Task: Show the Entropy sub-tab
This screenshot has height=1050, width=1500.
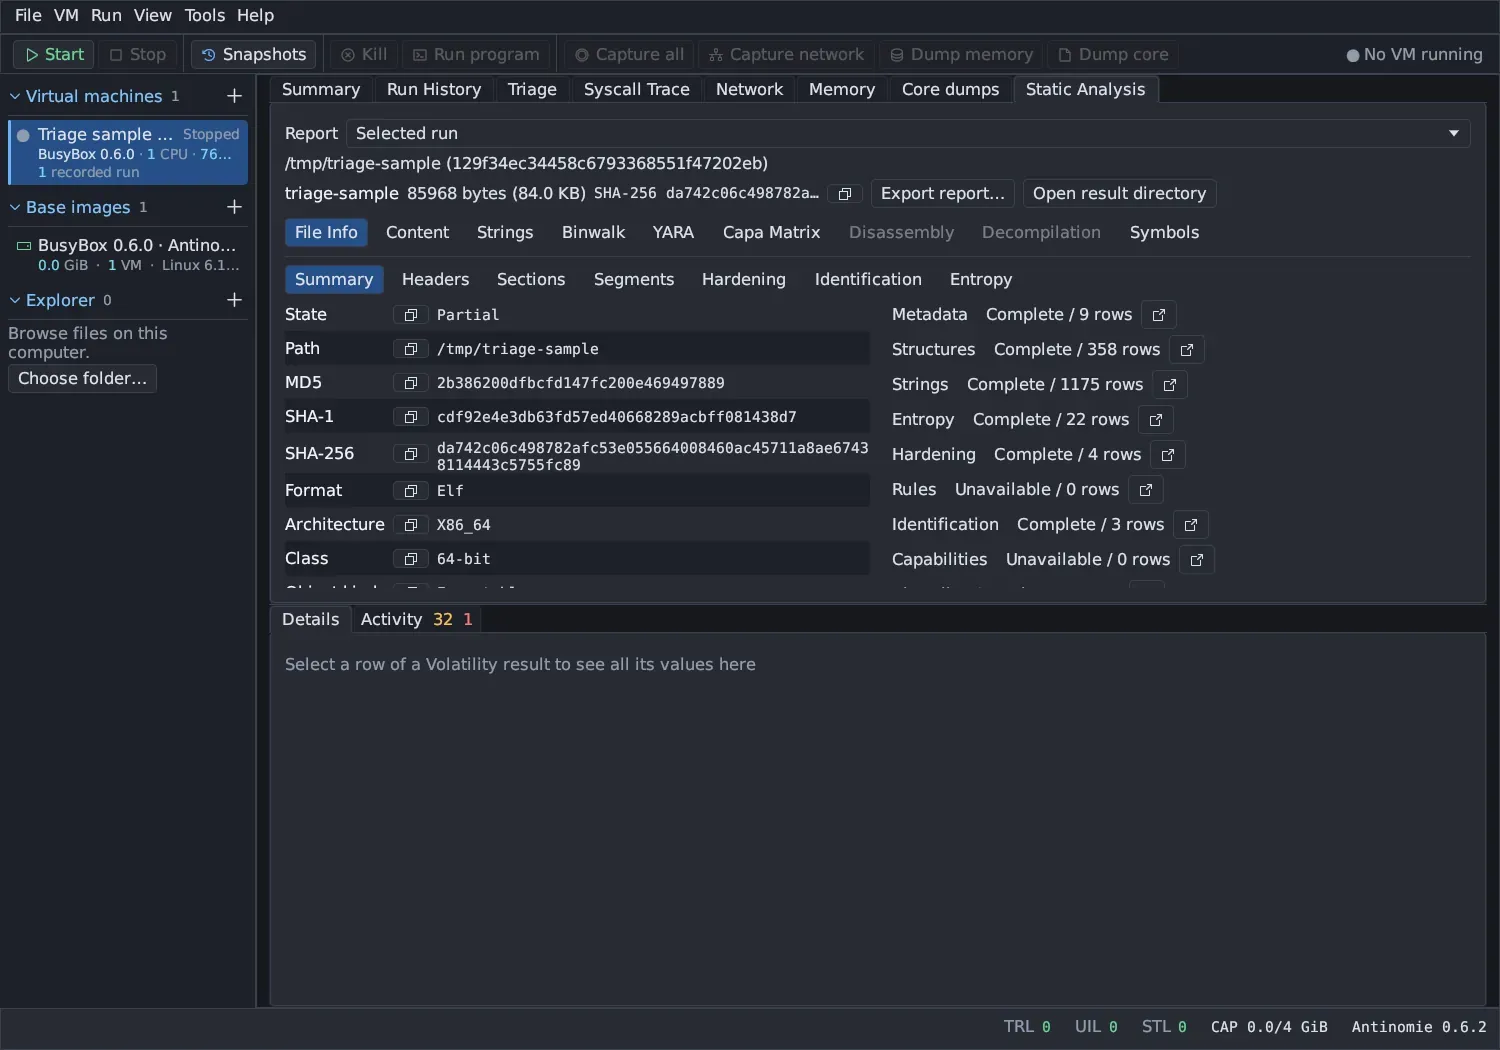Action: (x=981, y=280)
